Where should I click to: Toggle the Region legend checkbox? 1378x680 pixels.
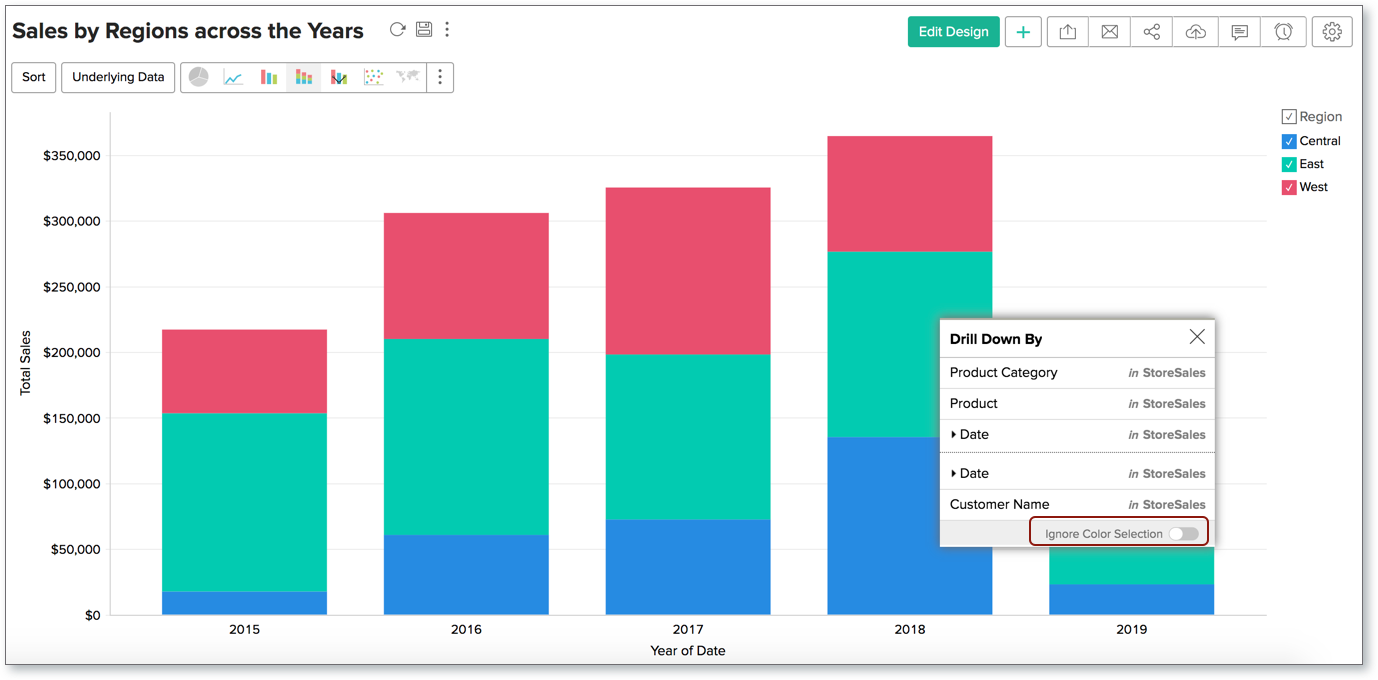(1289, 117)
